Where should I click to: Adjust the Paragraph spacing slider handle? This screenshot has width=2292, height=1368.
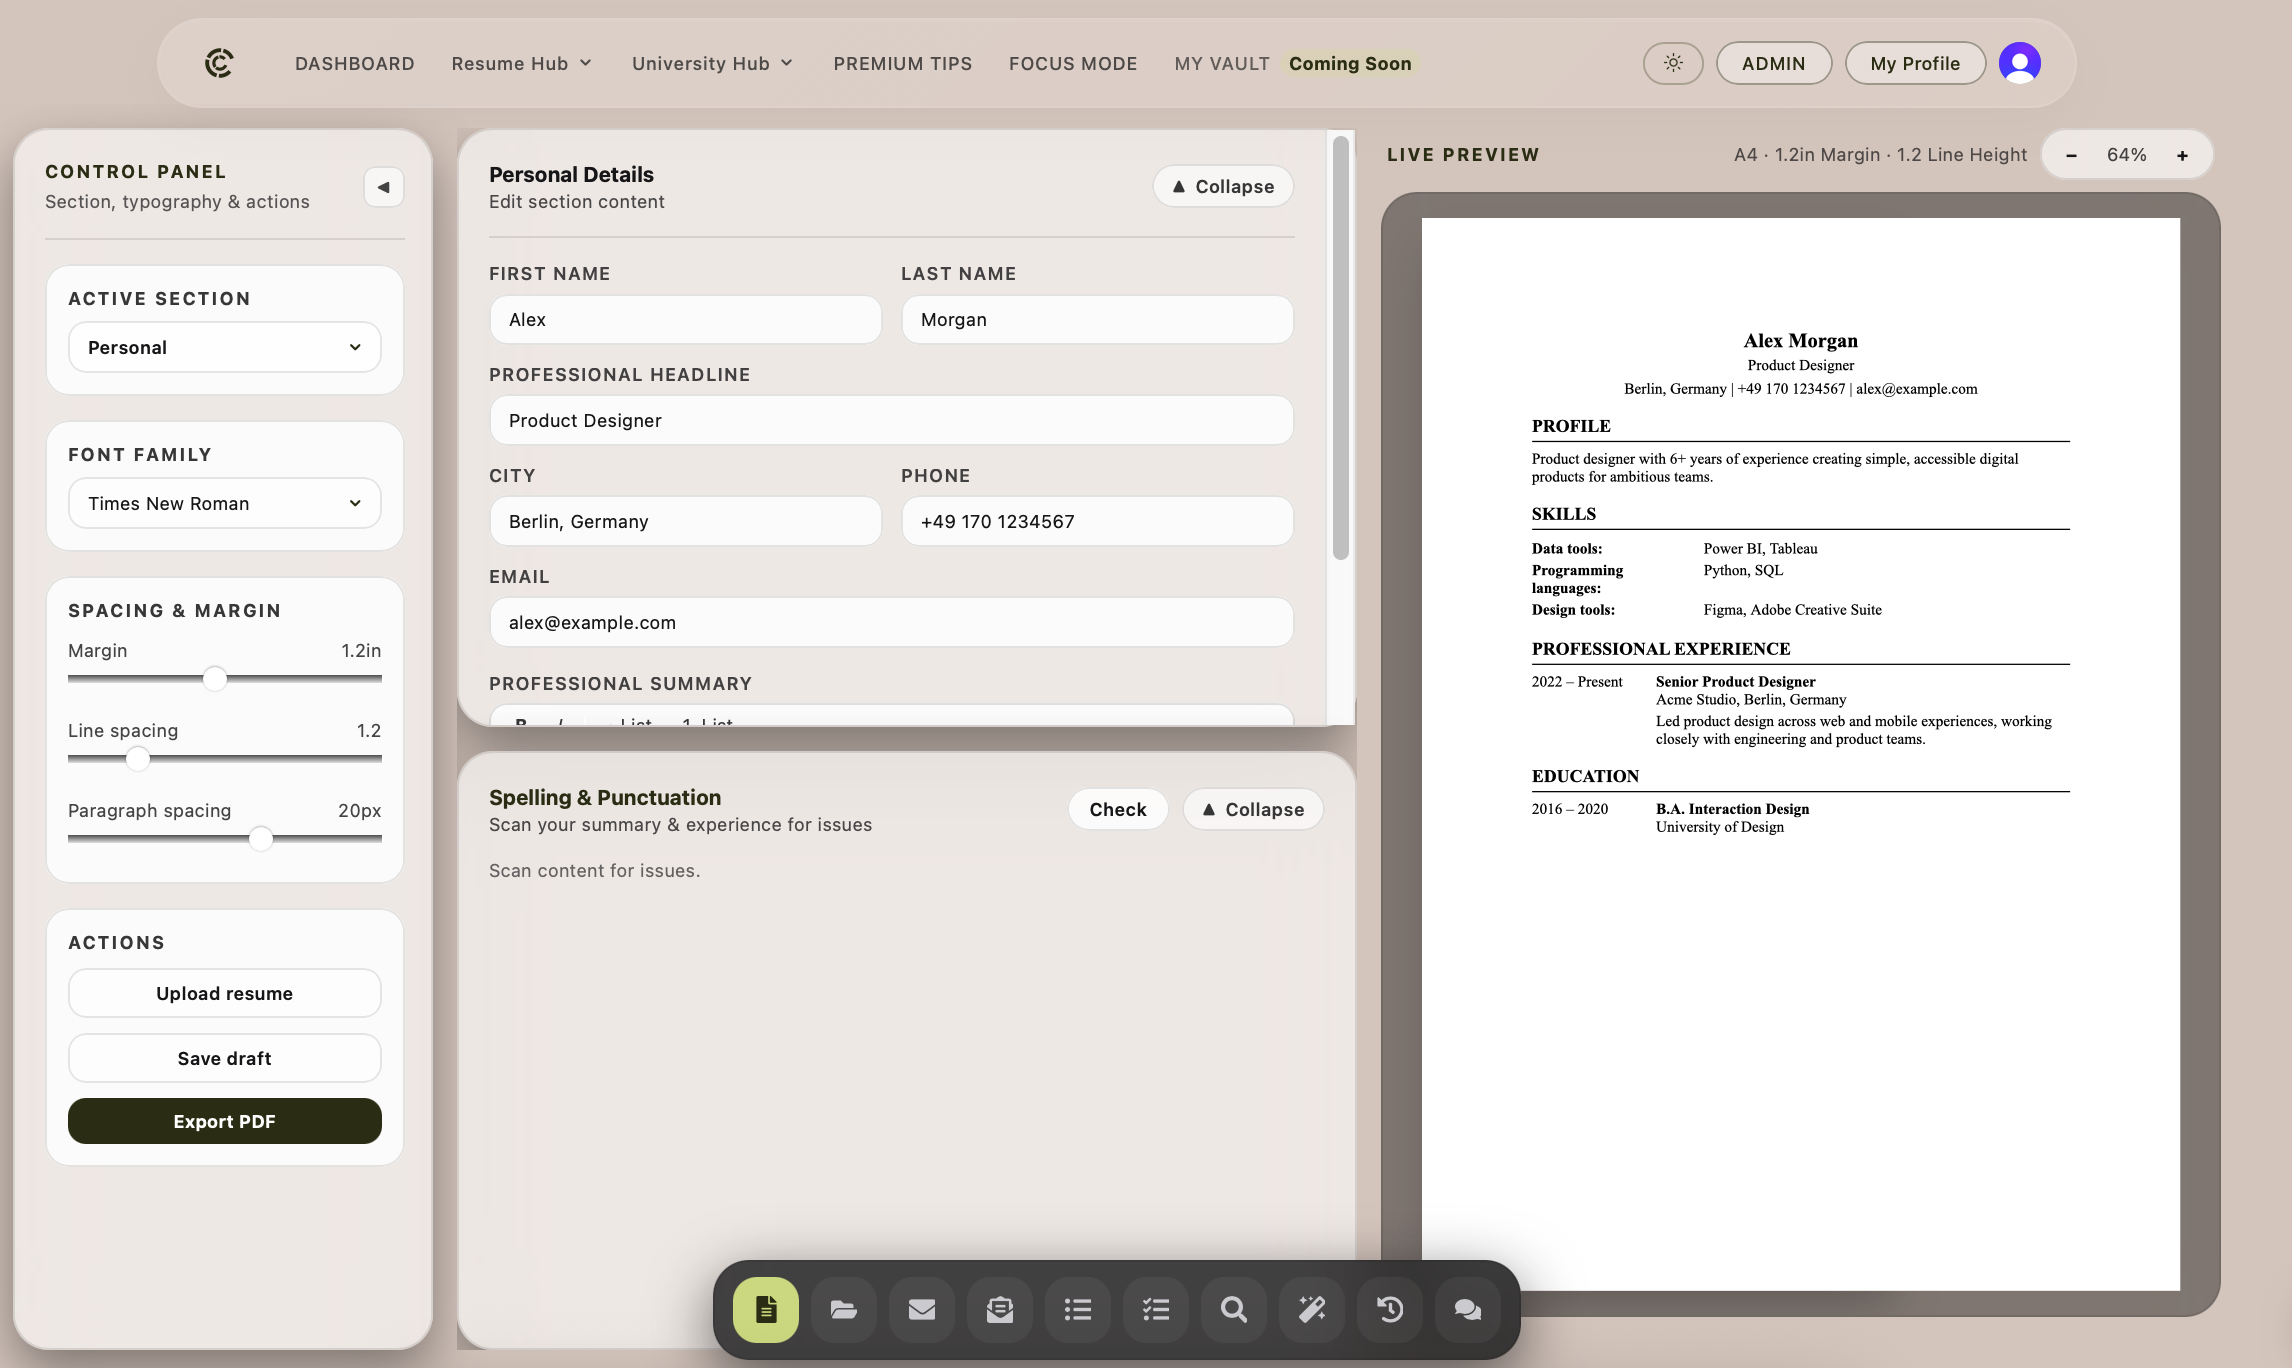[x=261, y=839]
